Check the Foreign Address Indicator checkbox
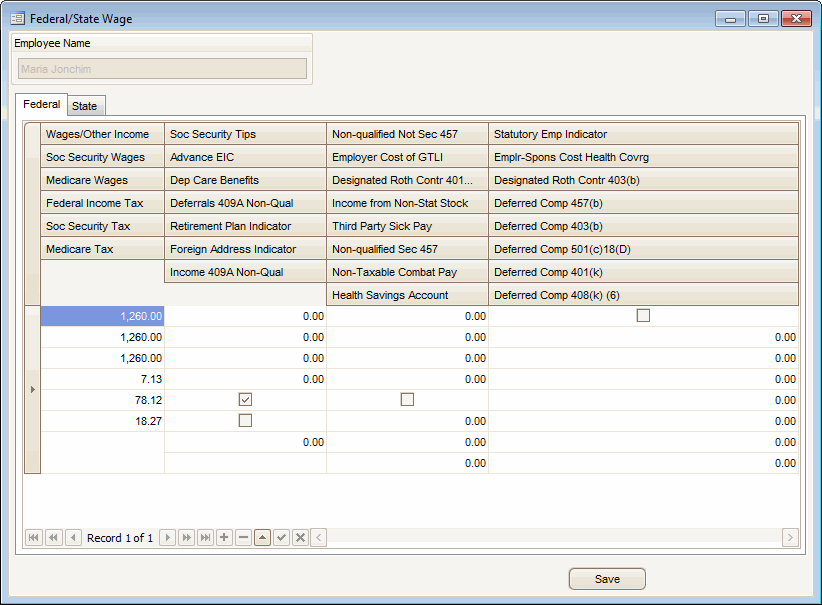Image resolution: width=822 pixels, height=605 pixels. 245,421
